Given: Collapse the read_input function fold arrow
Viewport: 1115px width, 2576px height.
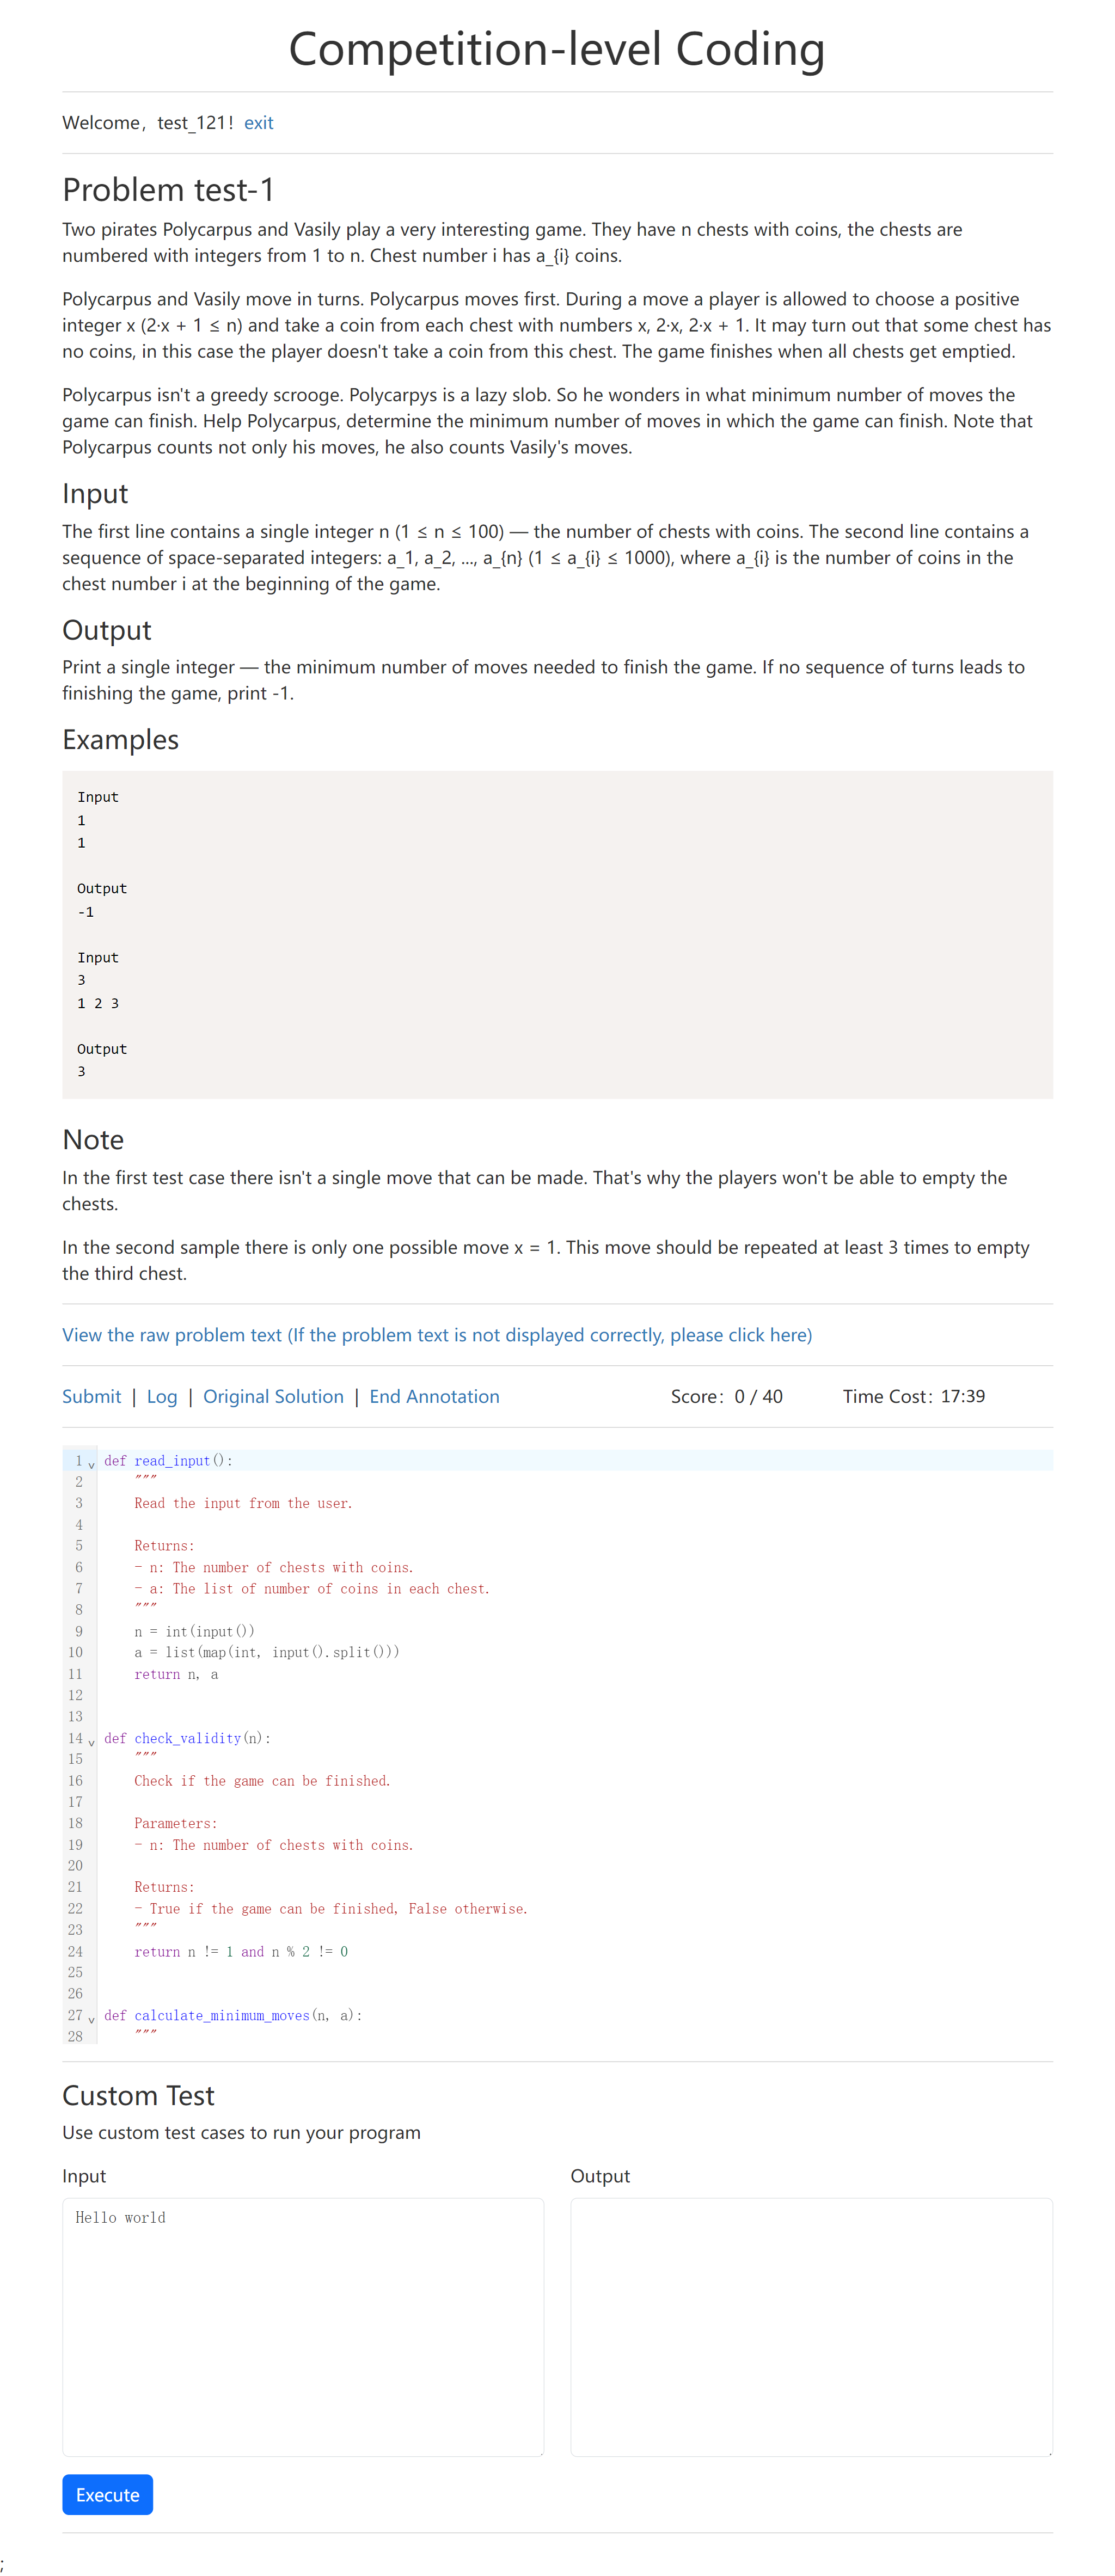Looking at the screenshot, I should [x=91, y=1464].
